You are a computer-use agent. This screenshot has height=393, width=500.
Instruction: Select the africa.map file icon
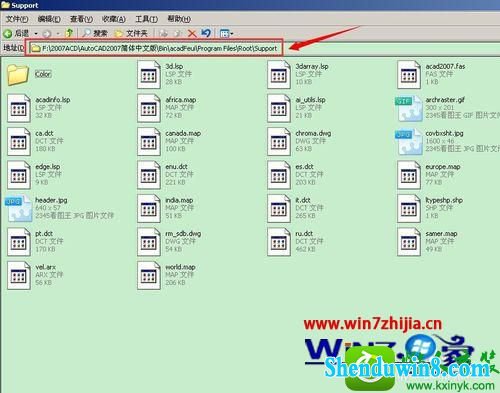tap(149, 108)
